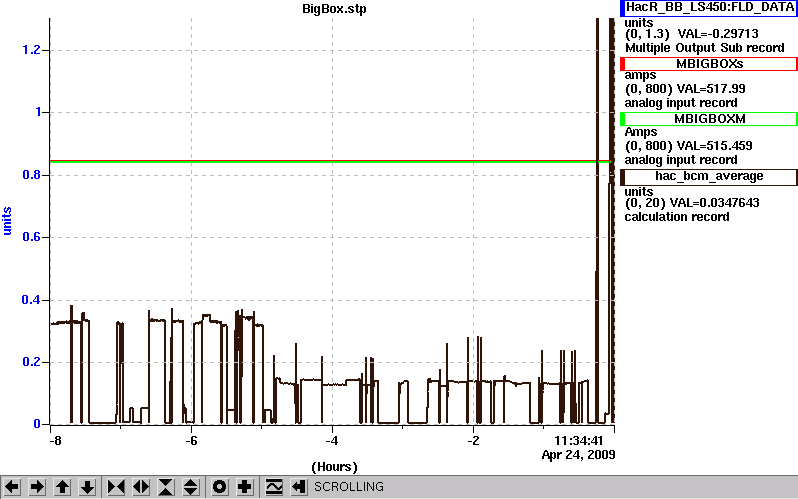Screen dimensions: 798x499
Task: Click the dark brown marker of hac_bcm_average
Action: coord(622,177)
